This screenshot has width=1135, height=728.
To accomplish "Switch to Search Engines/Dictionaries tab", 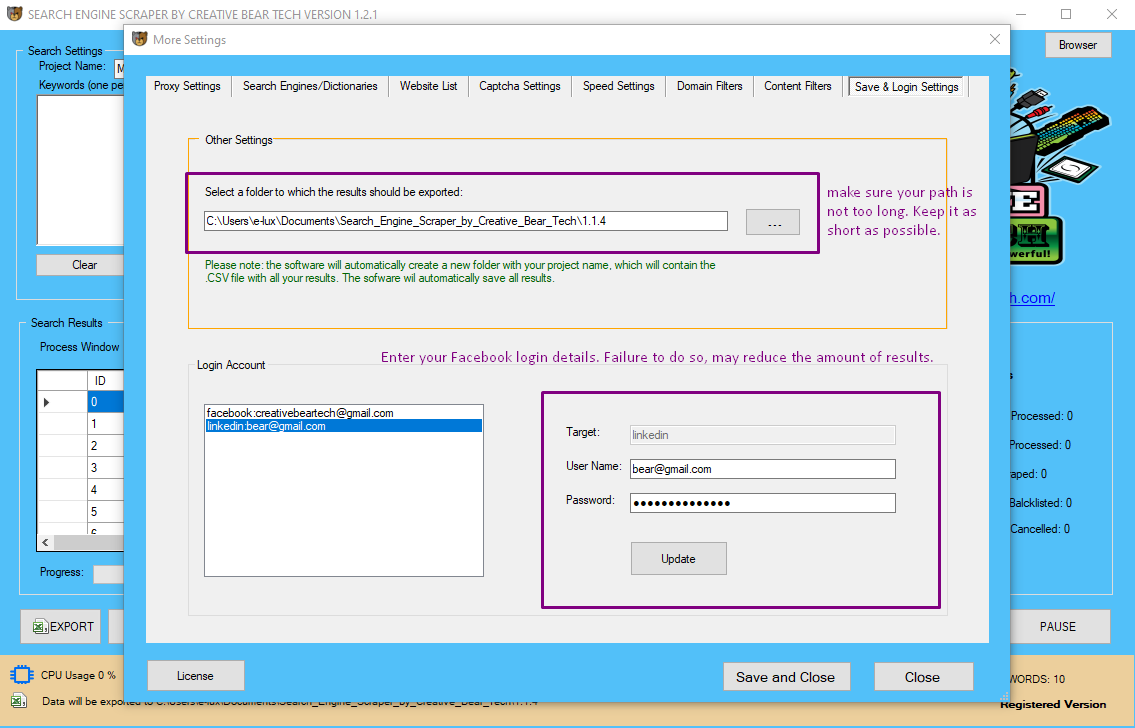I will (x=310, y=86).
